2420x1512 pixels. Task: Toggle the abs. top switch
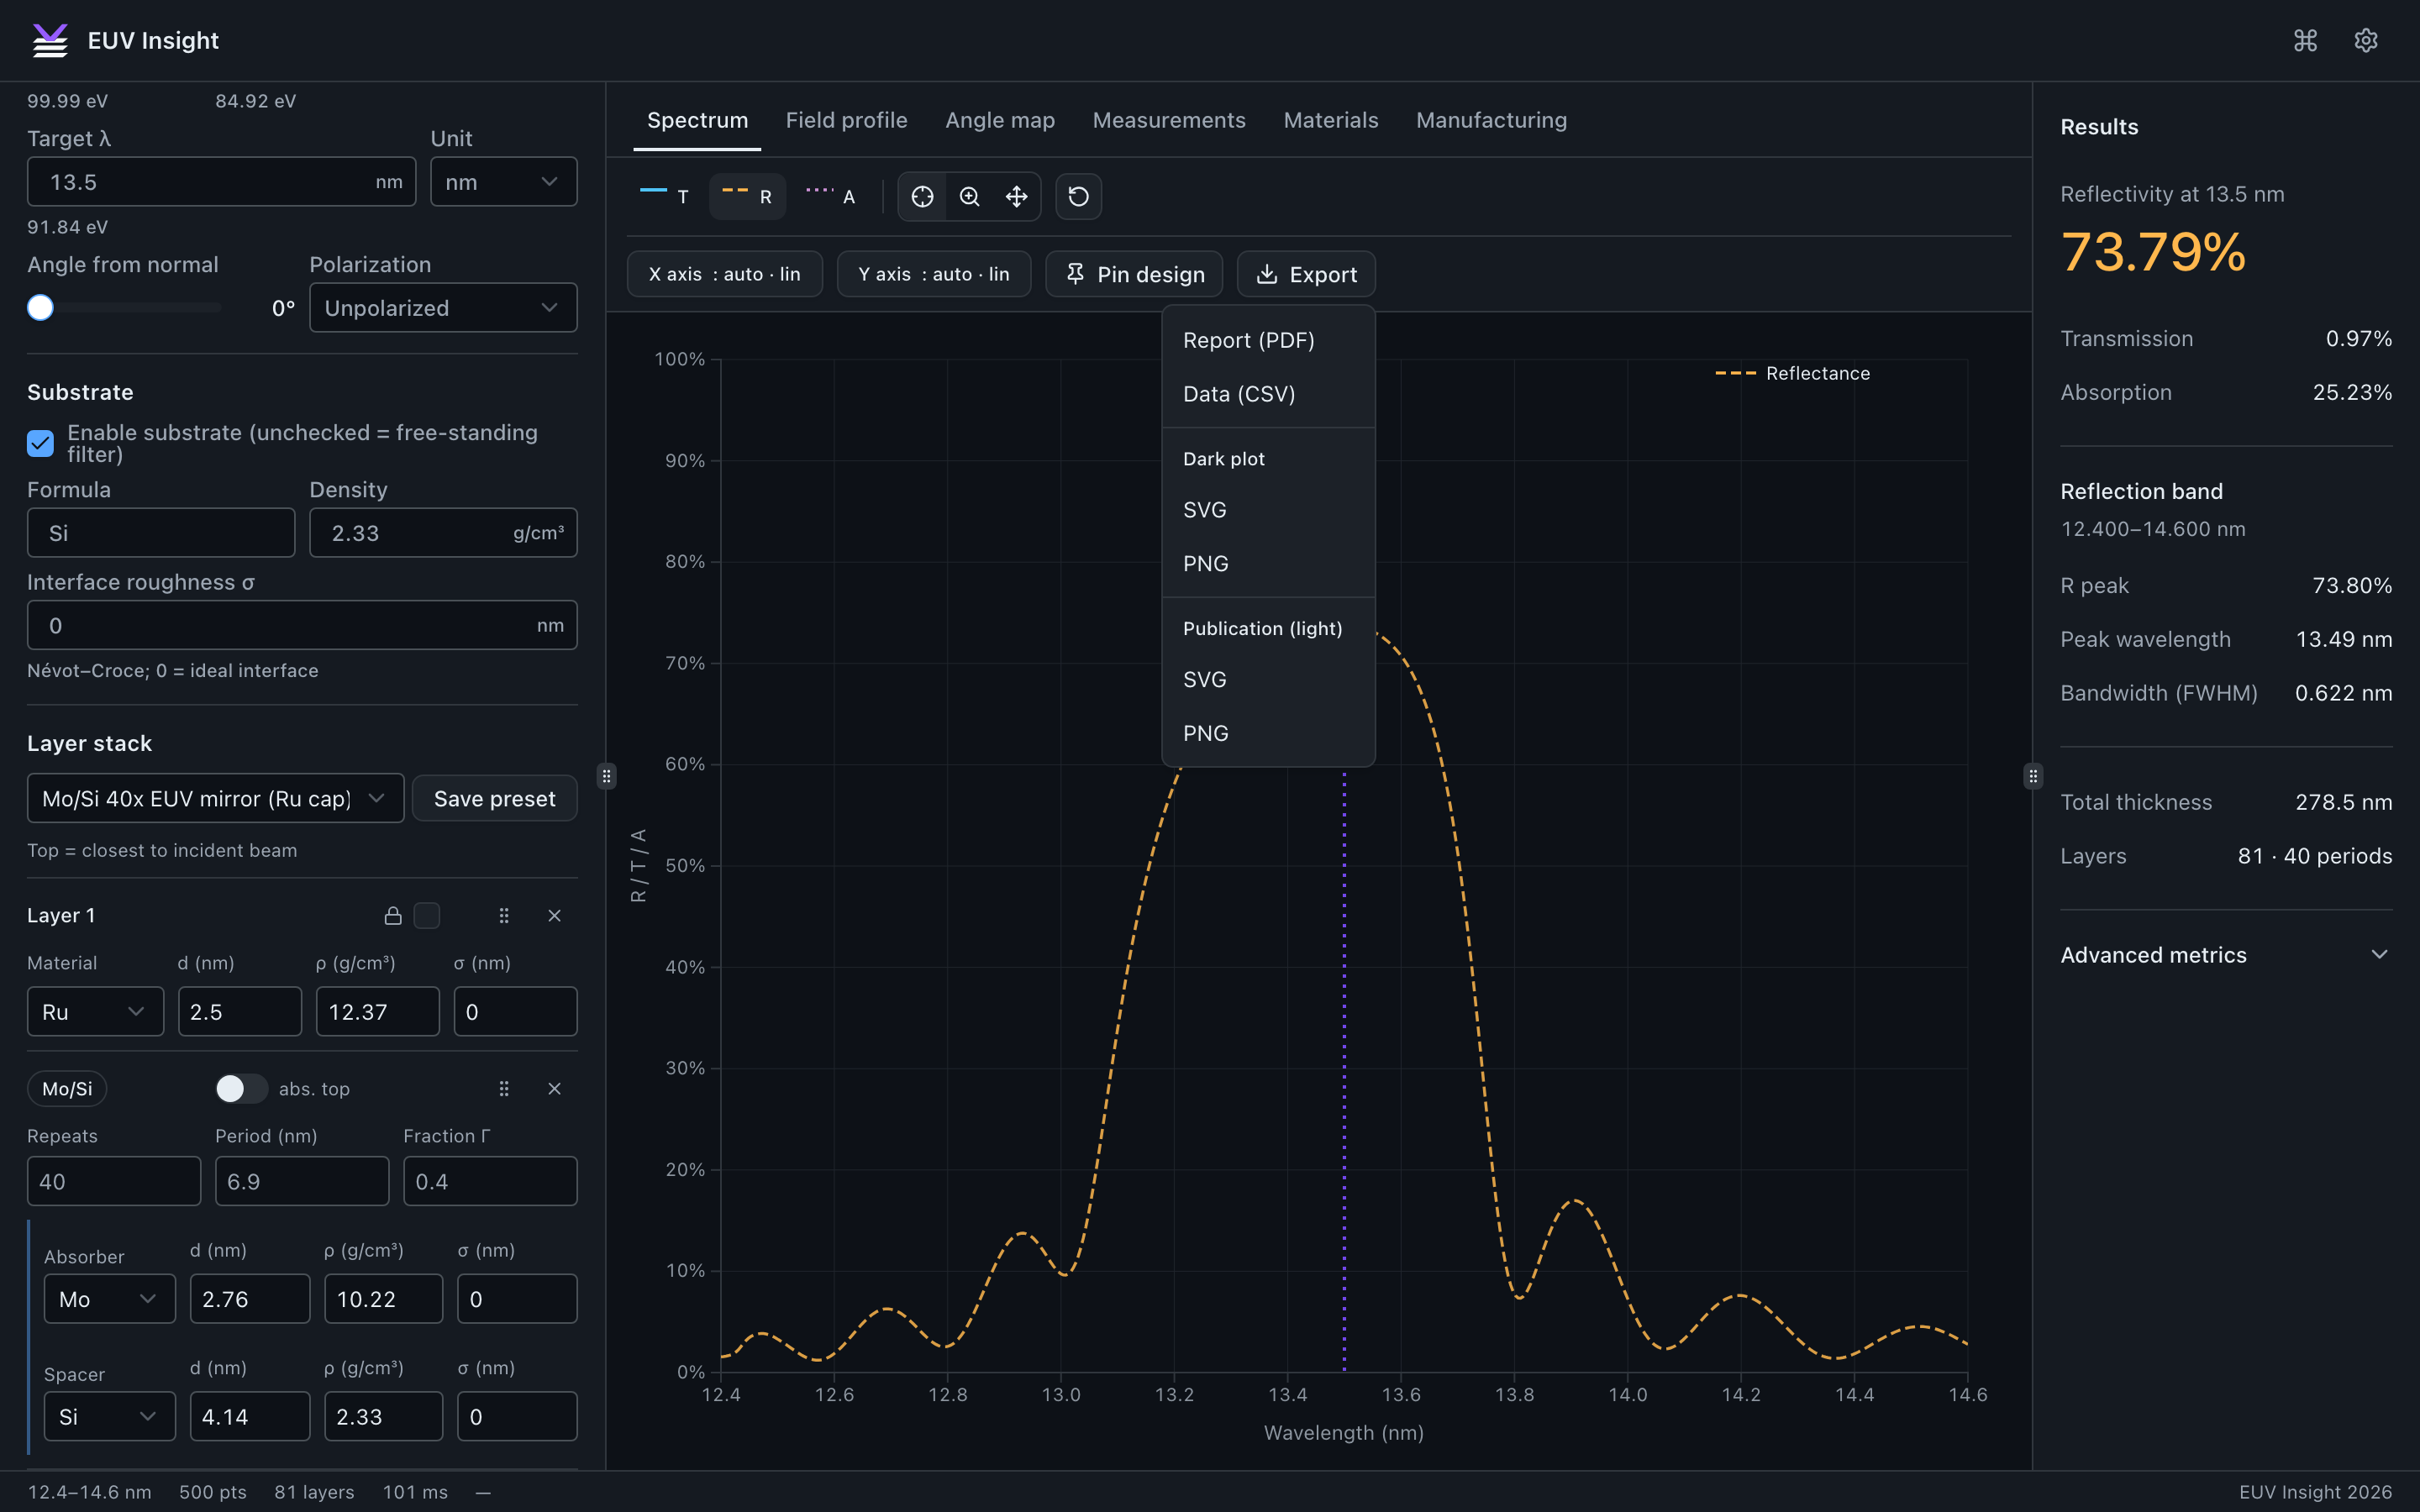click(x=241, y=1088)
